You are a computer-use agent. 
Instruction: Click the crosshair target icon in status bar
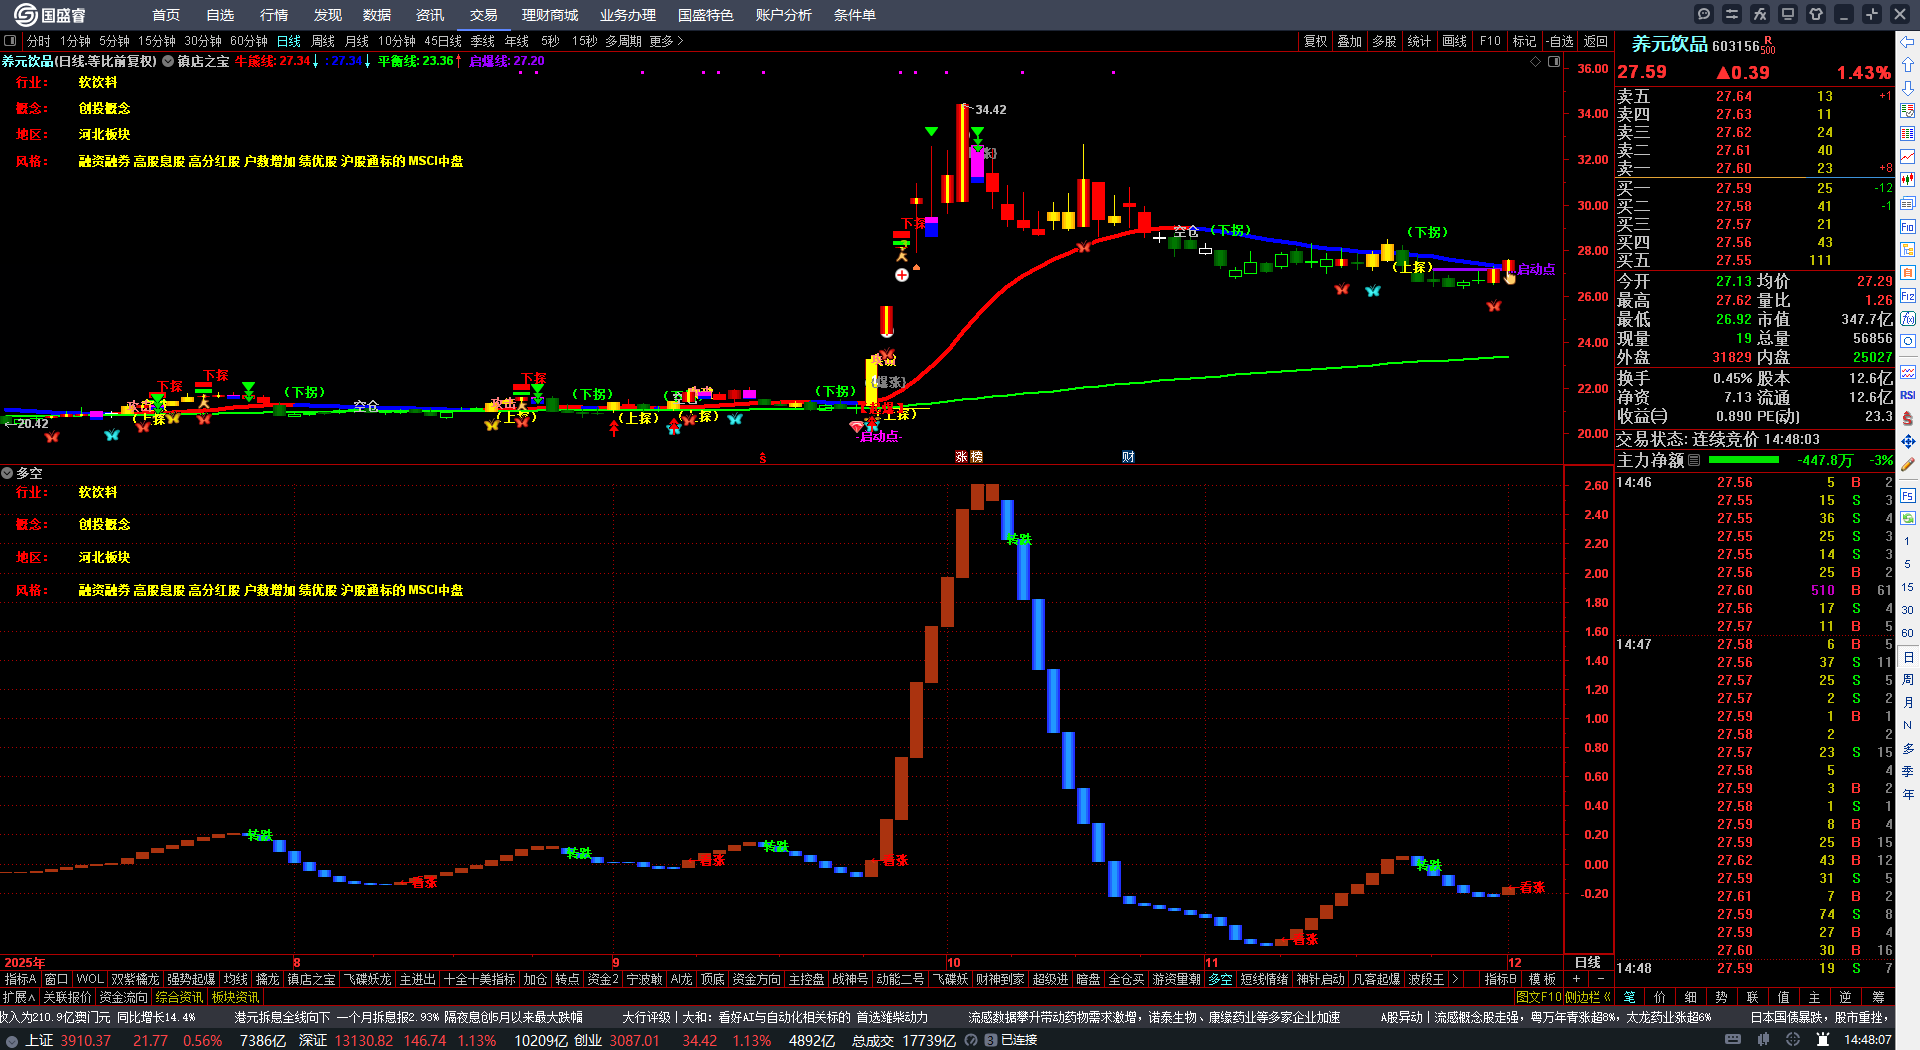pos(1793,1040)
